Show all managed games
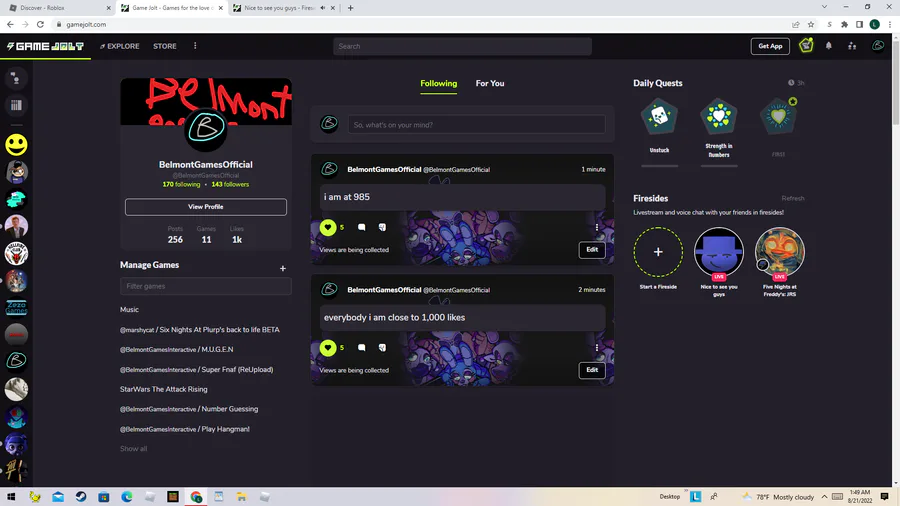 [133, 449]
